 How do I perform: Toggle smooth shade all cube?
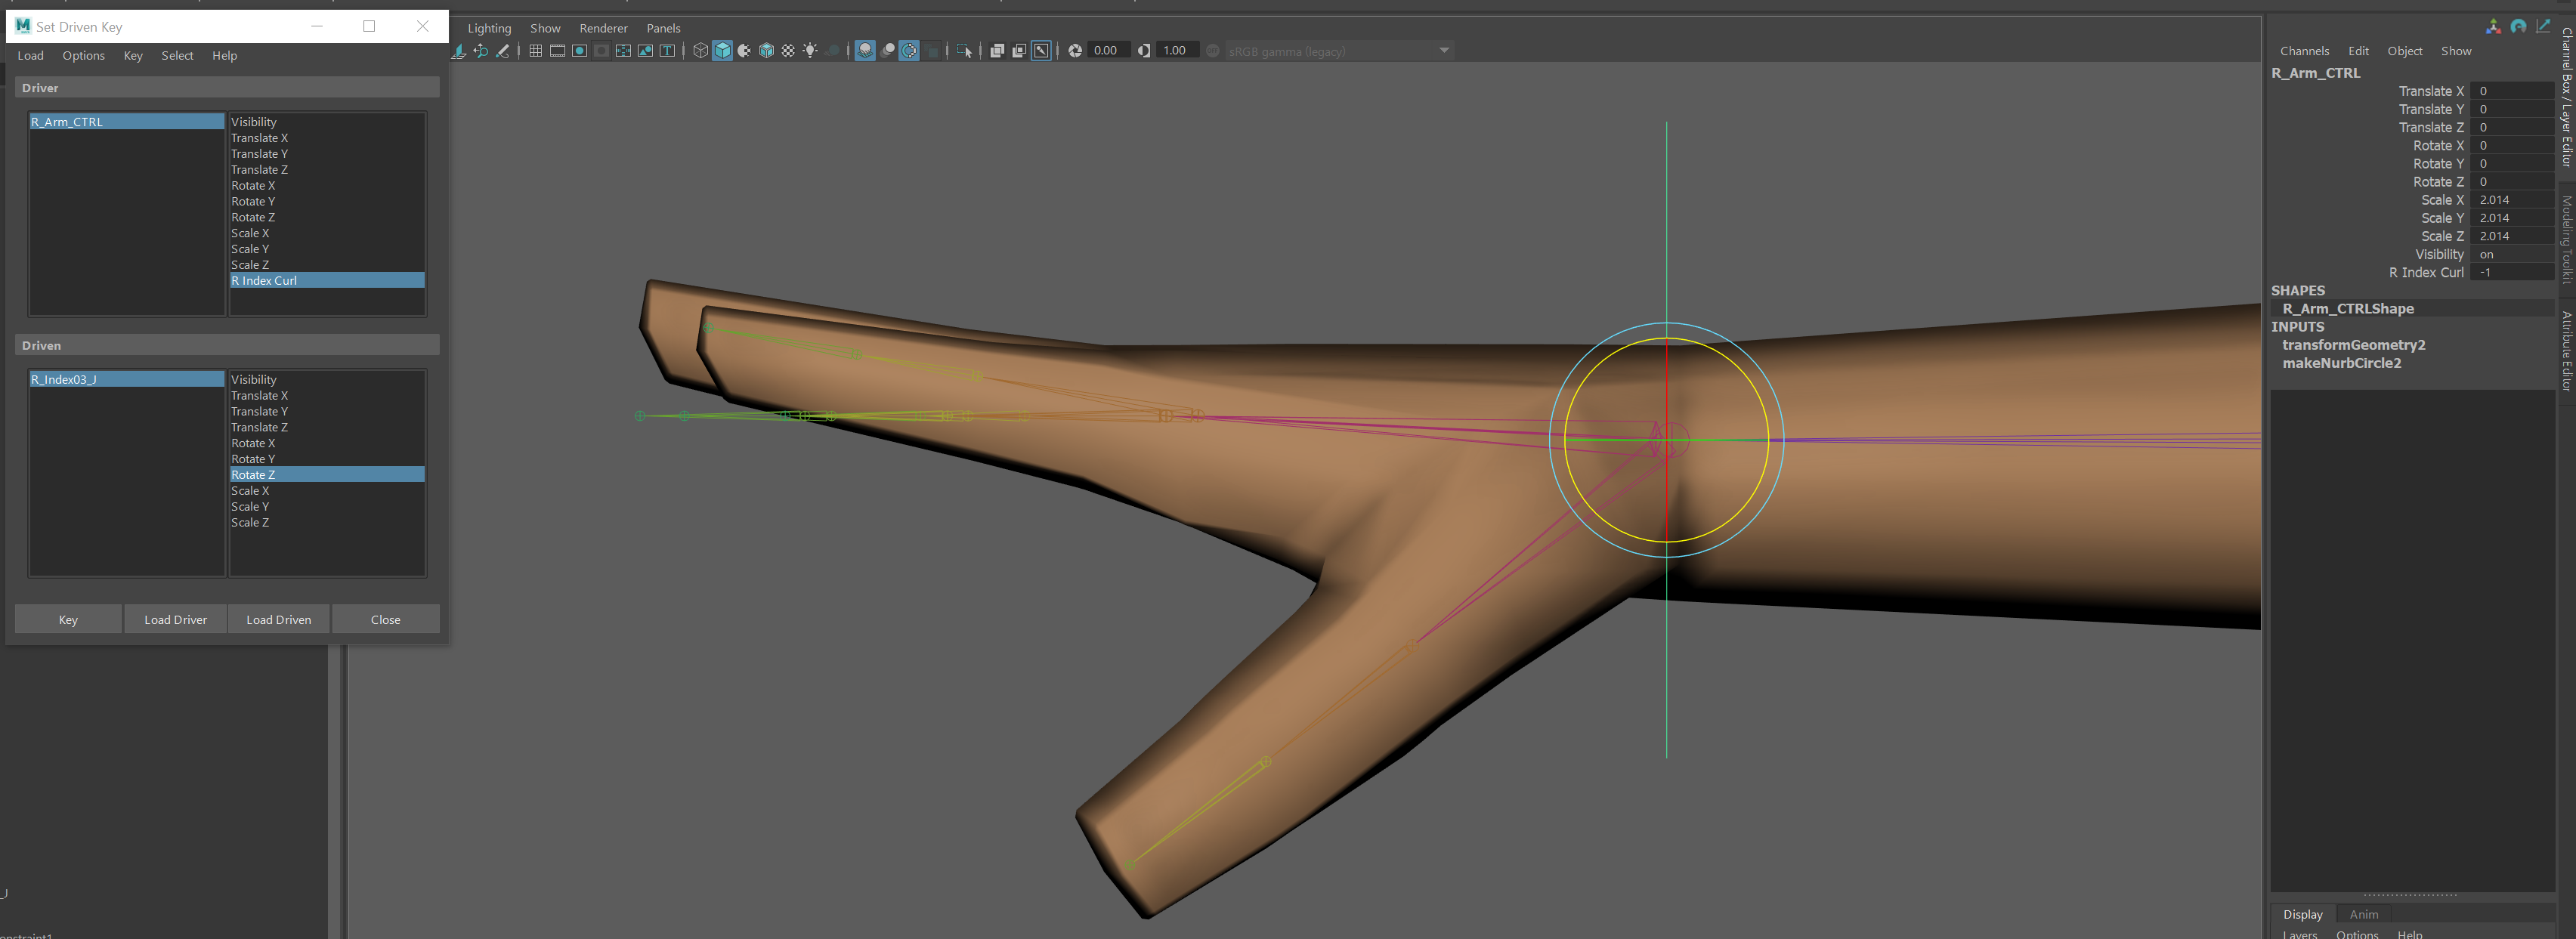pos(723,51)
